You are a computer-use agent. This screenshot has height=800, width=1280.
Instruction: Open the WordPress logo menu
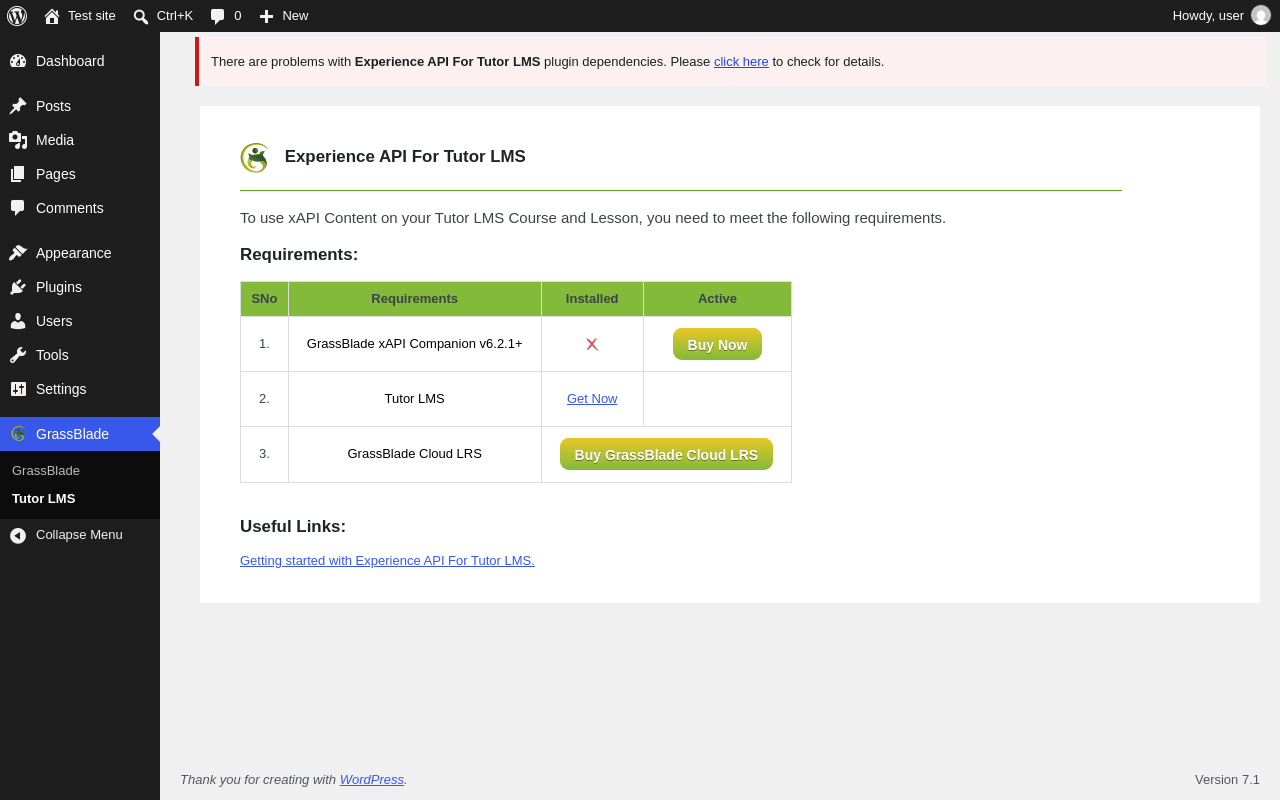click(17, 16)
